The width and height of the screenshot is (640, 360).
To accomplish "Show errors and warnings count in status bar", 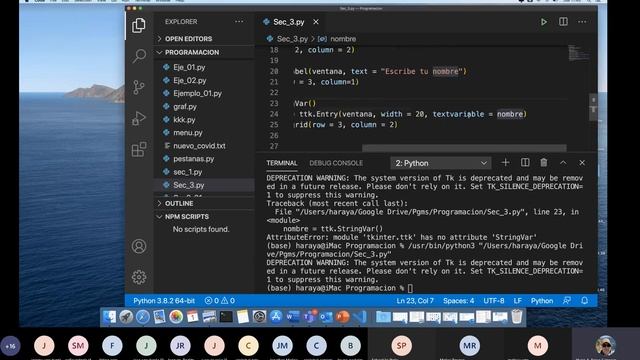I will click(220, 301).
